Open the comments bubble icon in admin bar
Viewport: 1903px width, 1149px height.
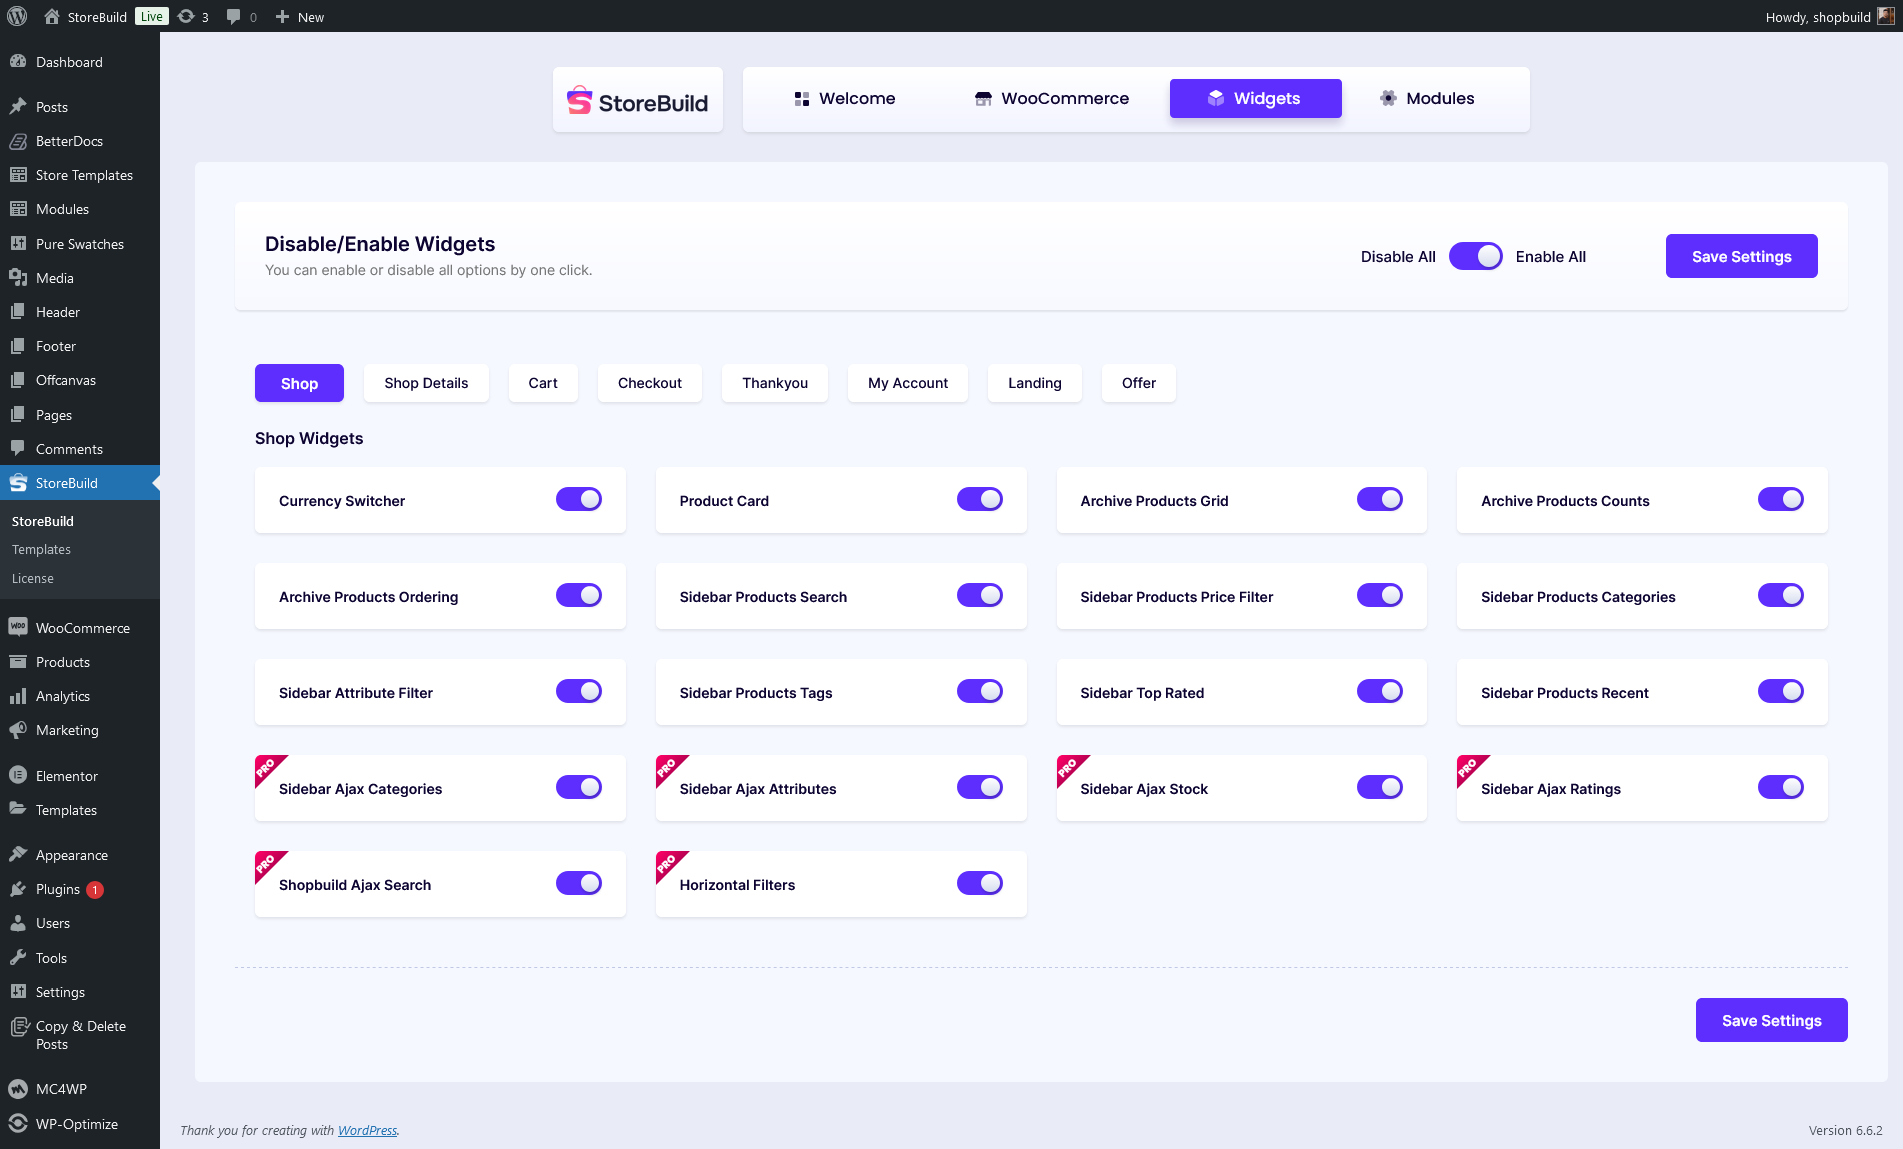233,16
